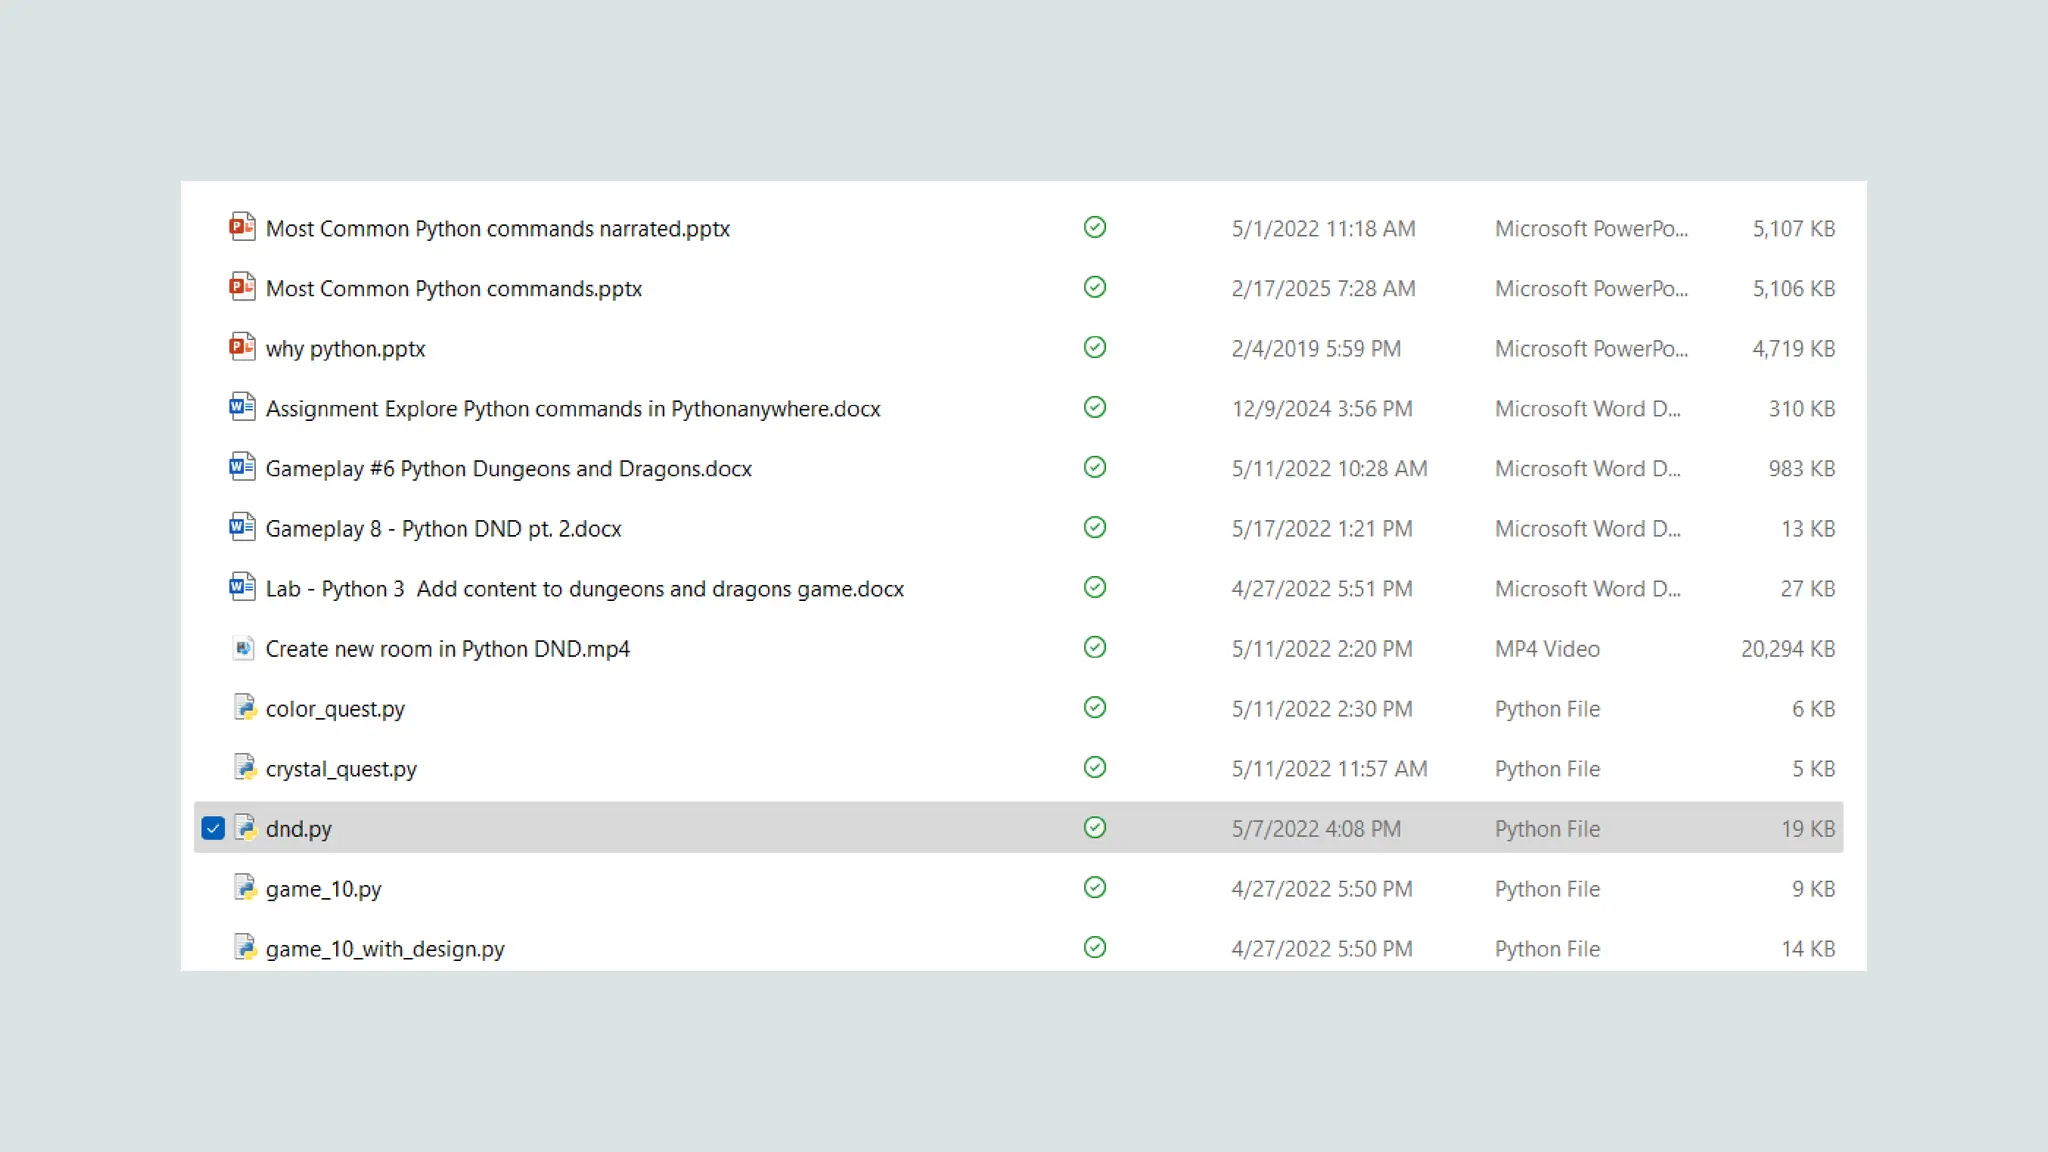
Task: Click Python icon beside game_10.py
Action: tap(245, 888)
